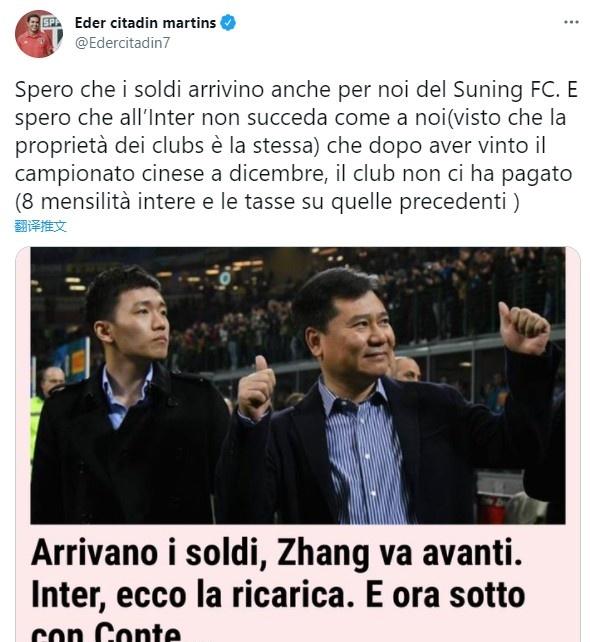Viewport: 590px width, 642px height.
Task: Select the display name Eder citadin martins
Action: coord(145,23)
